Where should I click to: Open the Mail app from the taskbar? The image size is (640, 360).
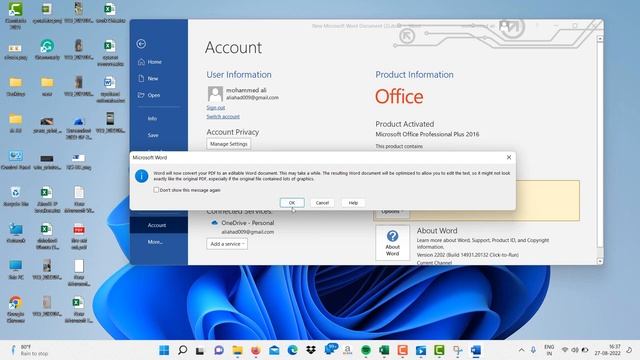click(x=274, y=350)
